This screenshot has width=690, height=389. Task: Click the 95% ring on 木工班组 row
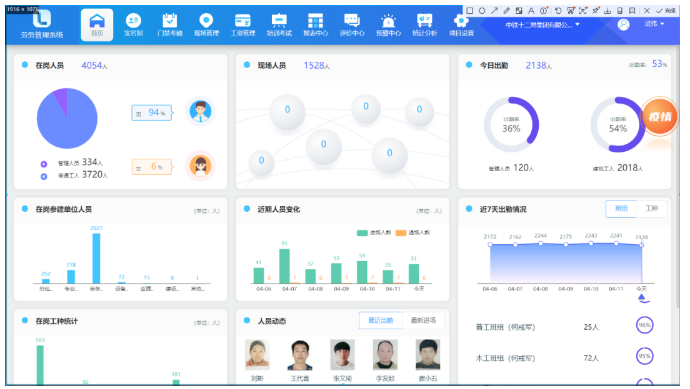pos(645,356)
